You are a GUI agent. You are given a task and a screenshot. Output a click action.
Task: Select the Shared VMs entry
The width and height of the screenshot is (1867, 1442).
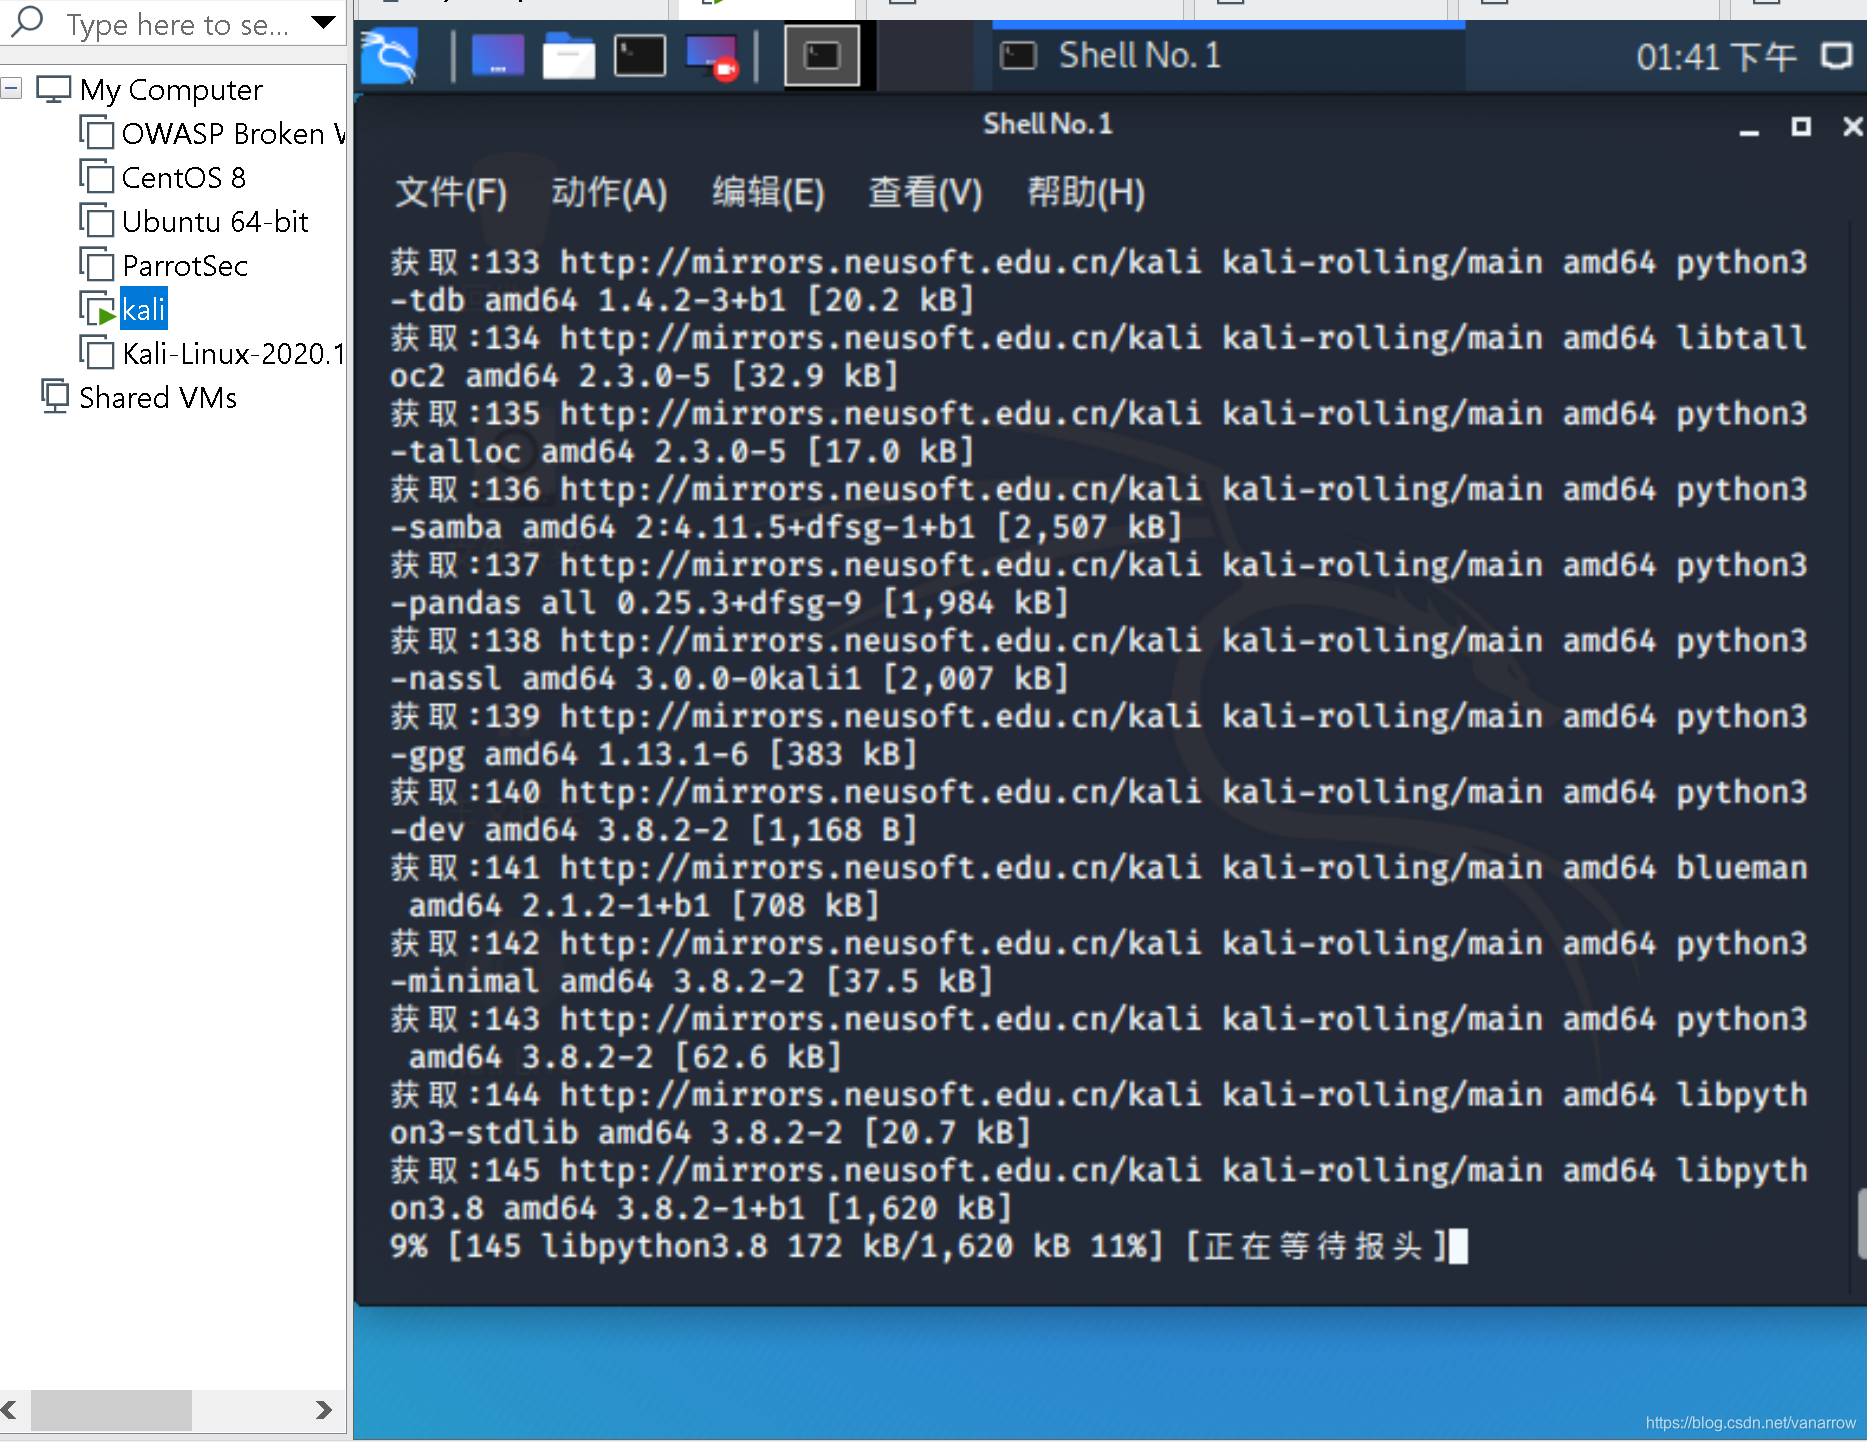[x=157, y=397]
